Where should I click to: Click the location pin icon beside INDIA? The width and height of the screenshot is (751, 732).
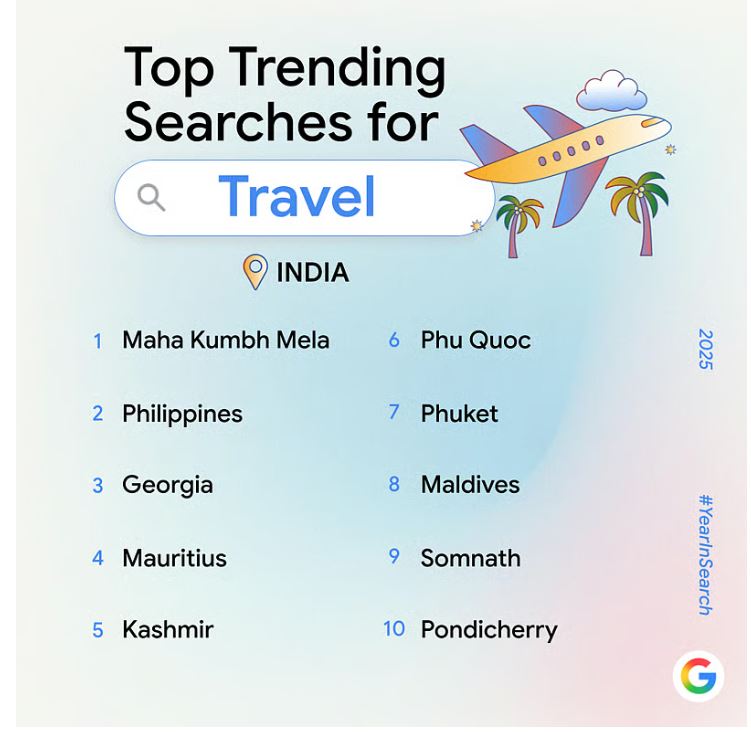tap(256, 271)
